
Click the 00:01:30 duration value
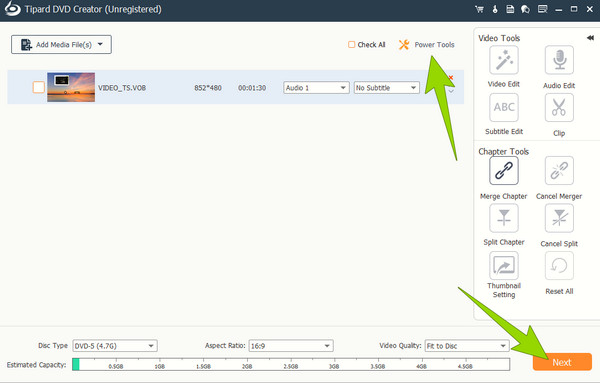252,88
